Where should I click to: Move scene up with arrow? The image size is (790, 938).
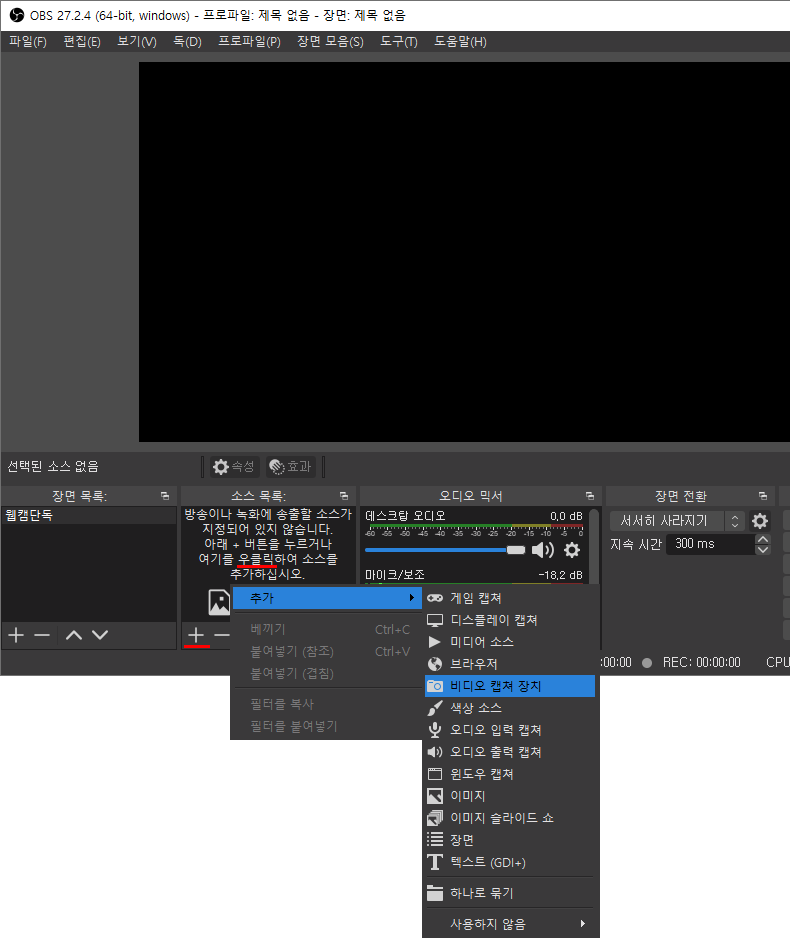74,635
